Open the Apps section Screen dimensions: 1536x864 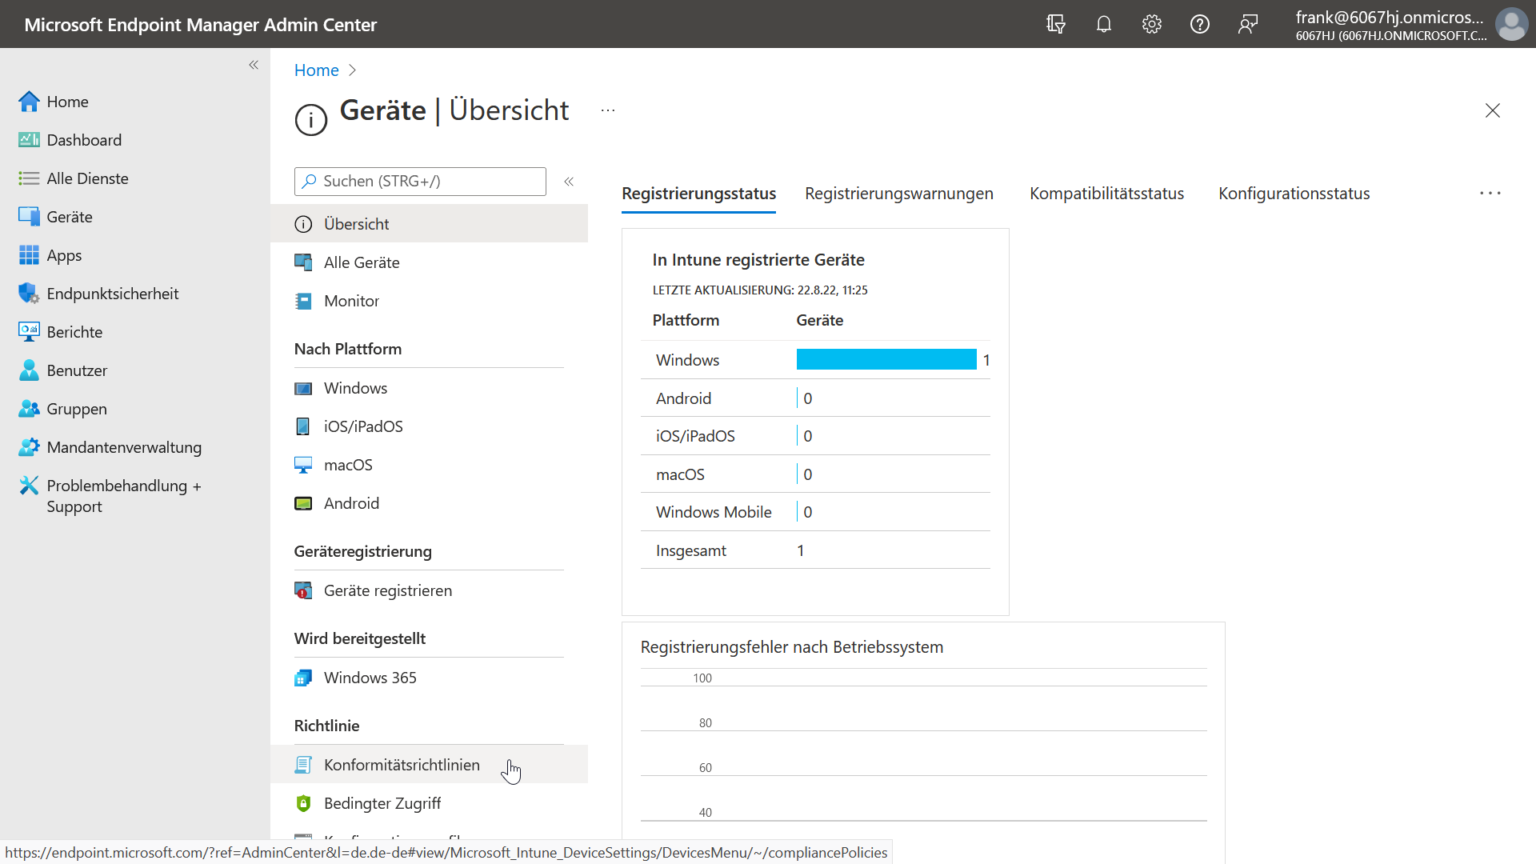point(62,255)
